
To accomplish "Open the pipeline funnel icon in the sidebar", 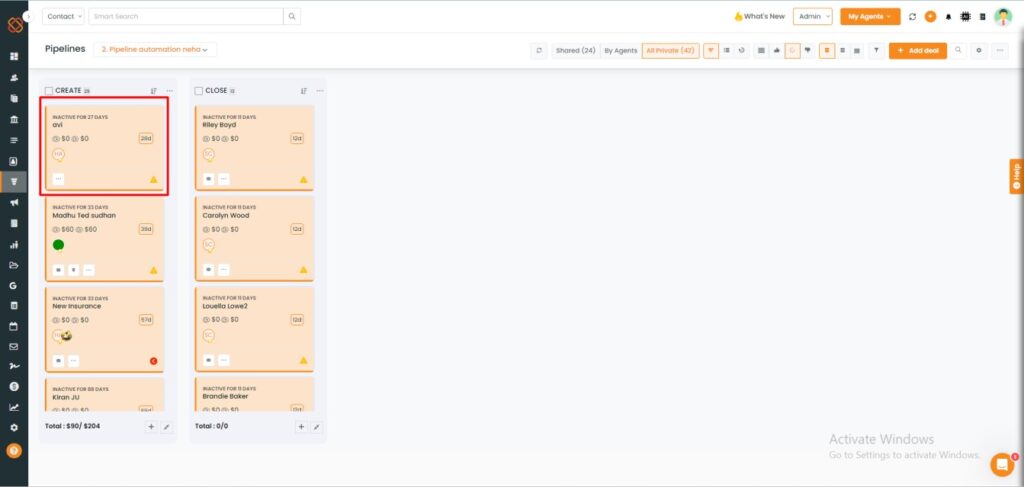I will 14,181.
